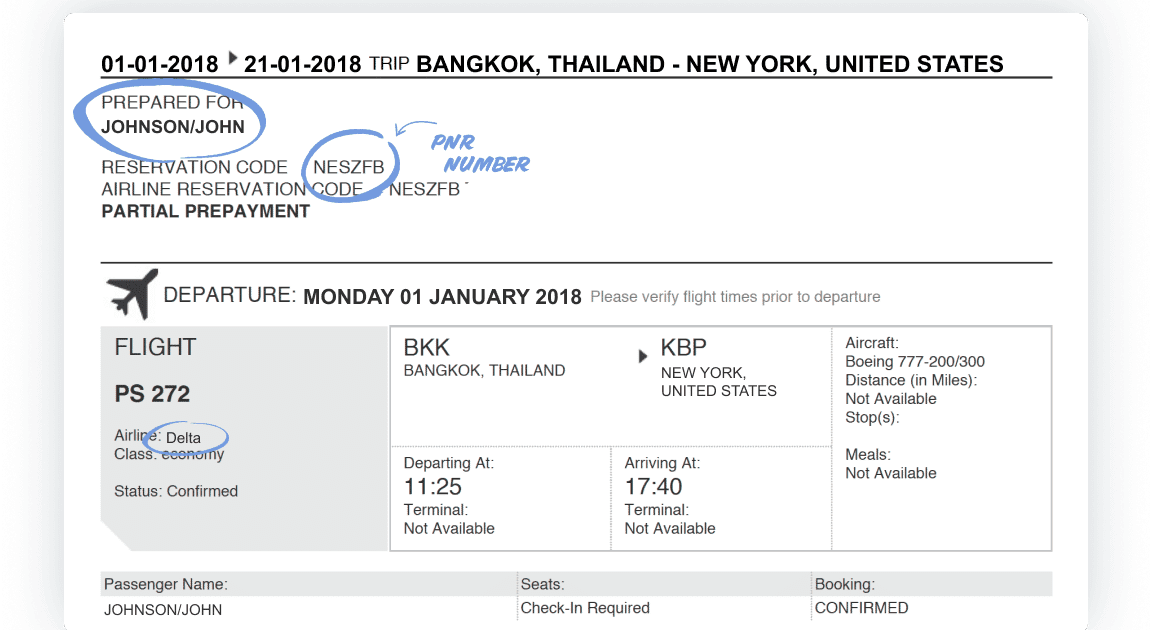The height and width of the screenshot is (630, 1152).
Task: Click the hand-drawn PNR arrow
Action: (414, 128)
